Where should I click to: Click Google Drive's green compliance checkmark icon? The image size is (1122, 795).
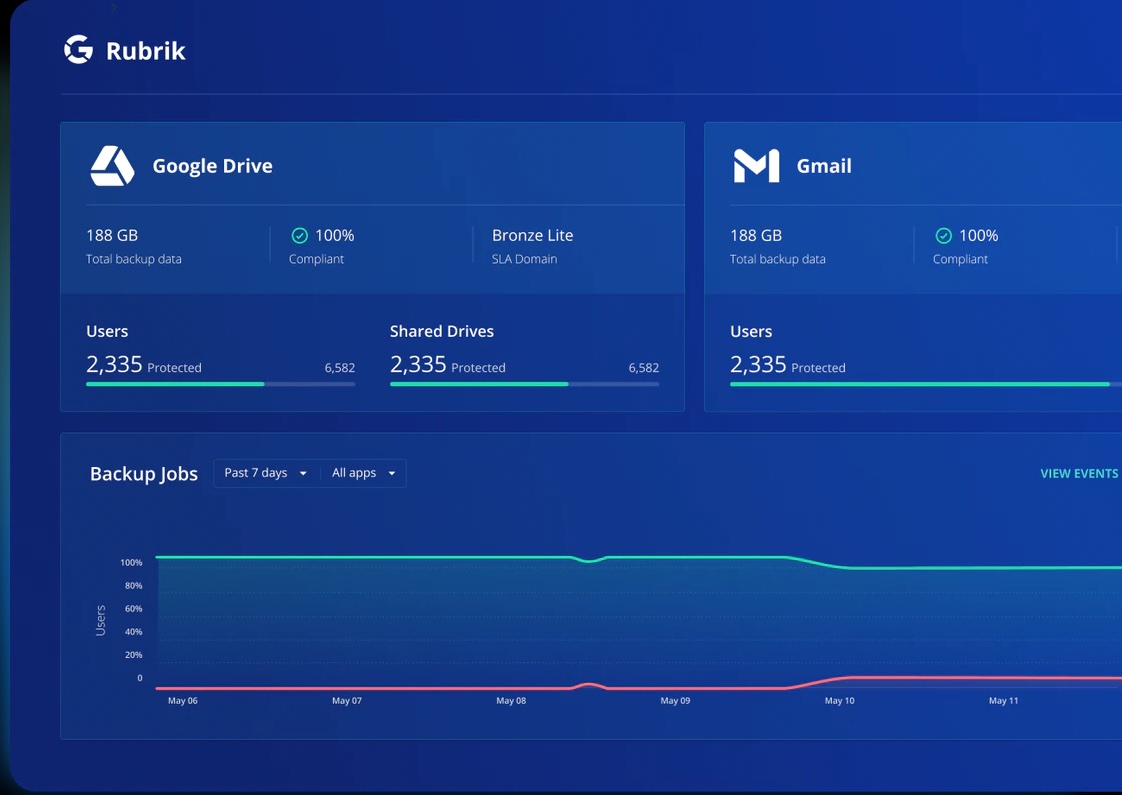(x=299, y=235)
